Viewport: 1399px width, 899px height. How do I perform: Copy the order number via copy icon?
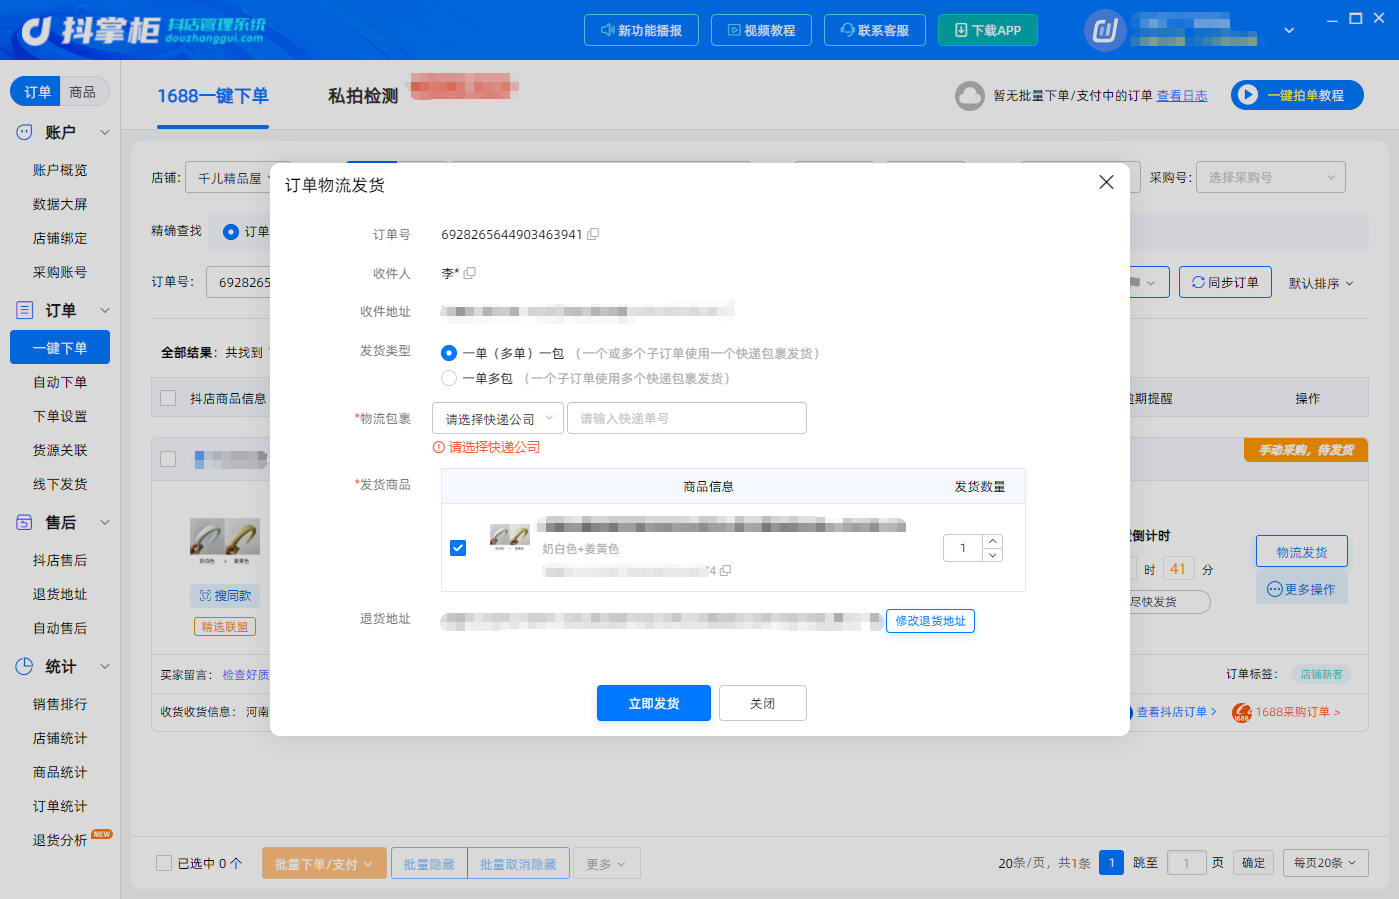pyautogui.click(x=593, y=234)
